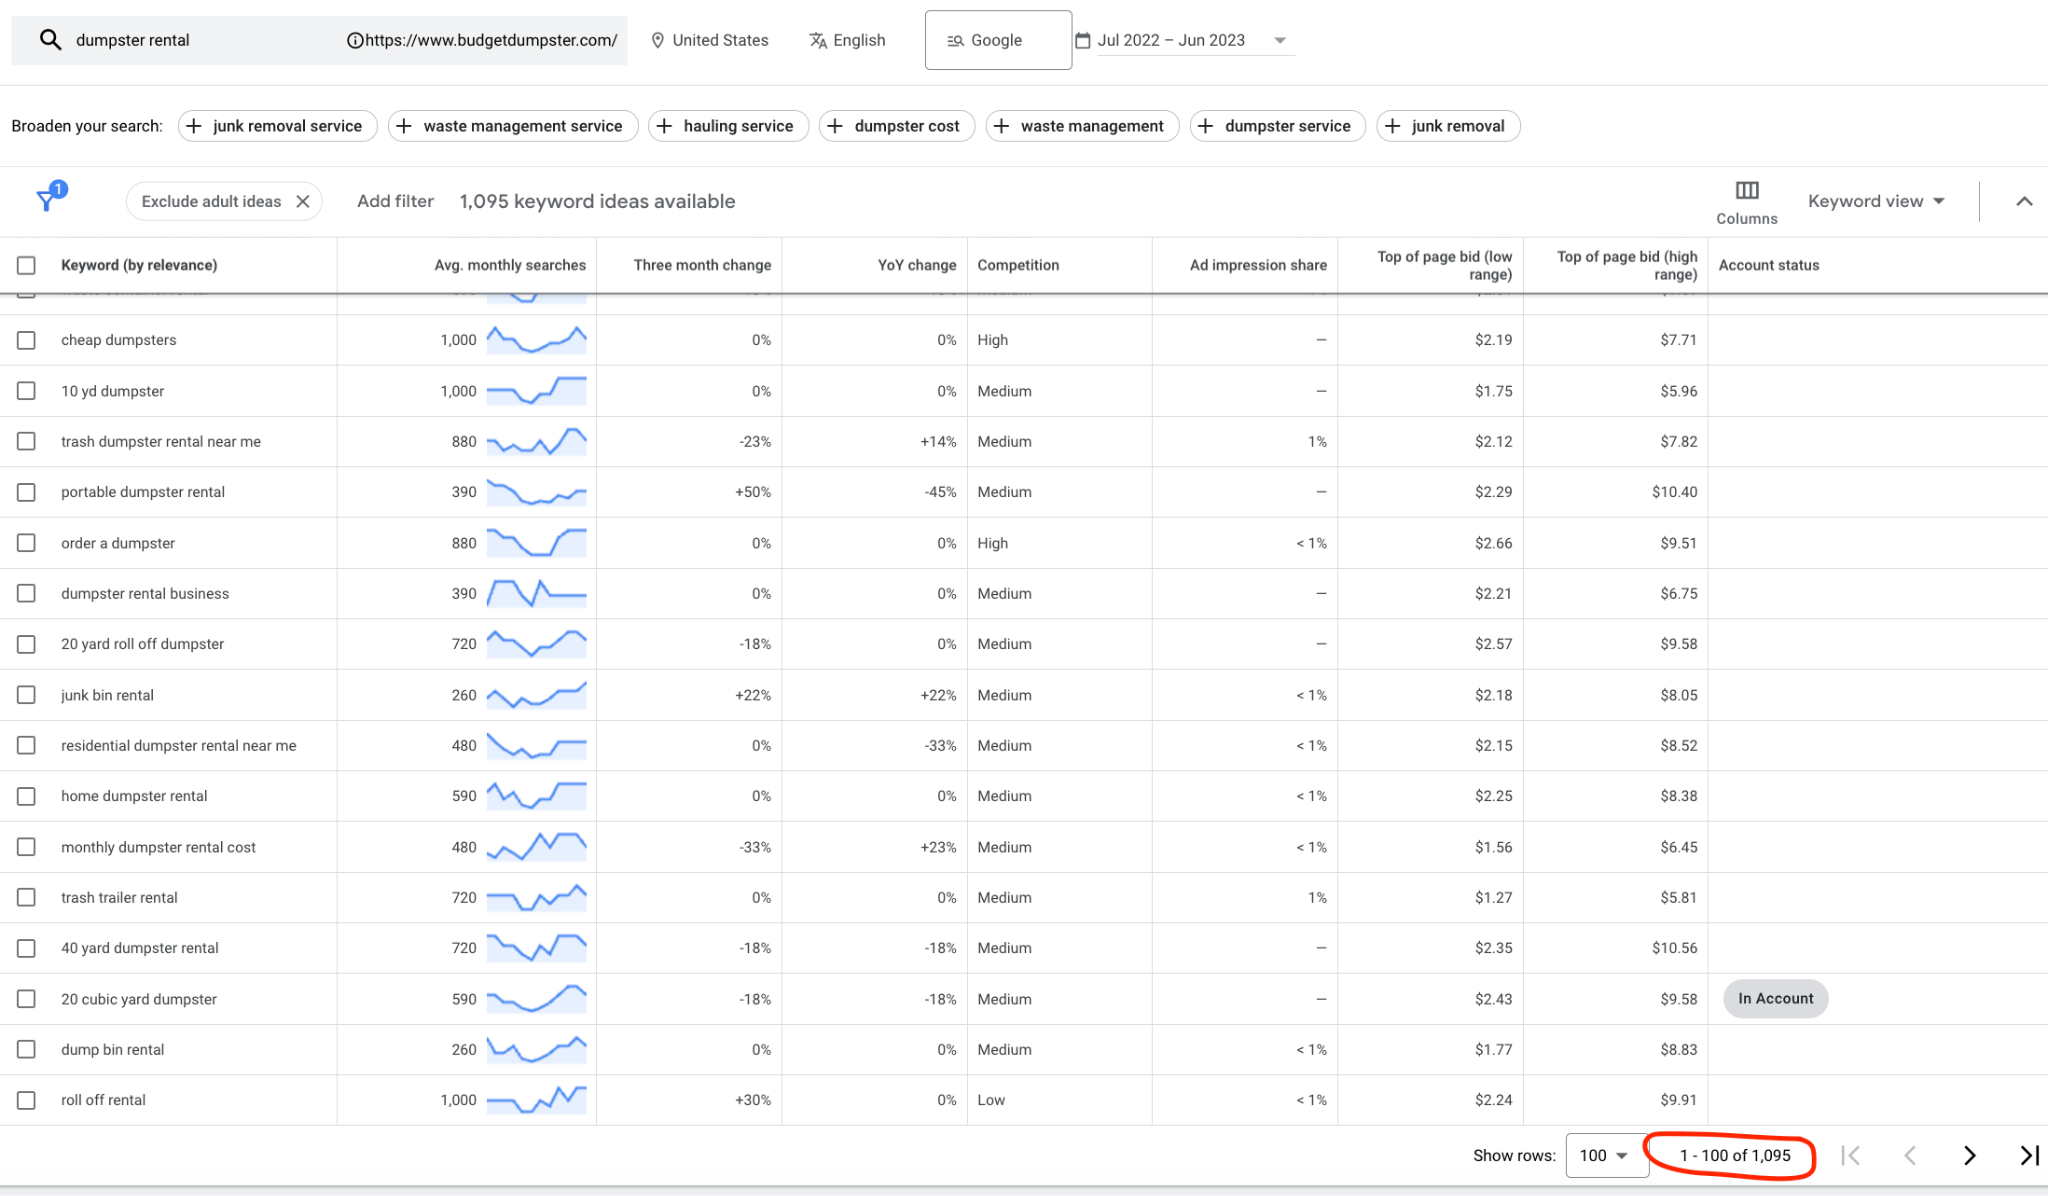Sort by Competition column

point(1018,265)
